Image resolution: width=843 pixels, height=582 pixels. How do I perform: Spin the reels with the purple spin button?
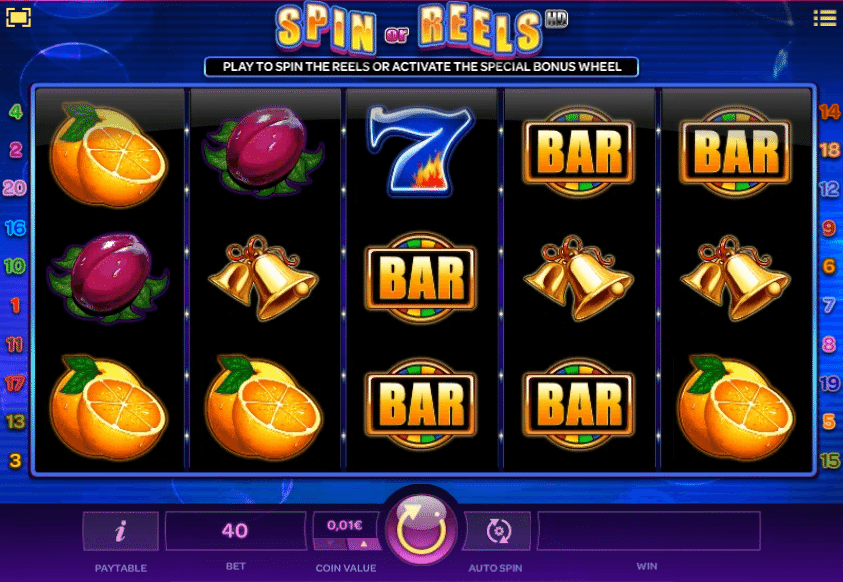[421, 529]
